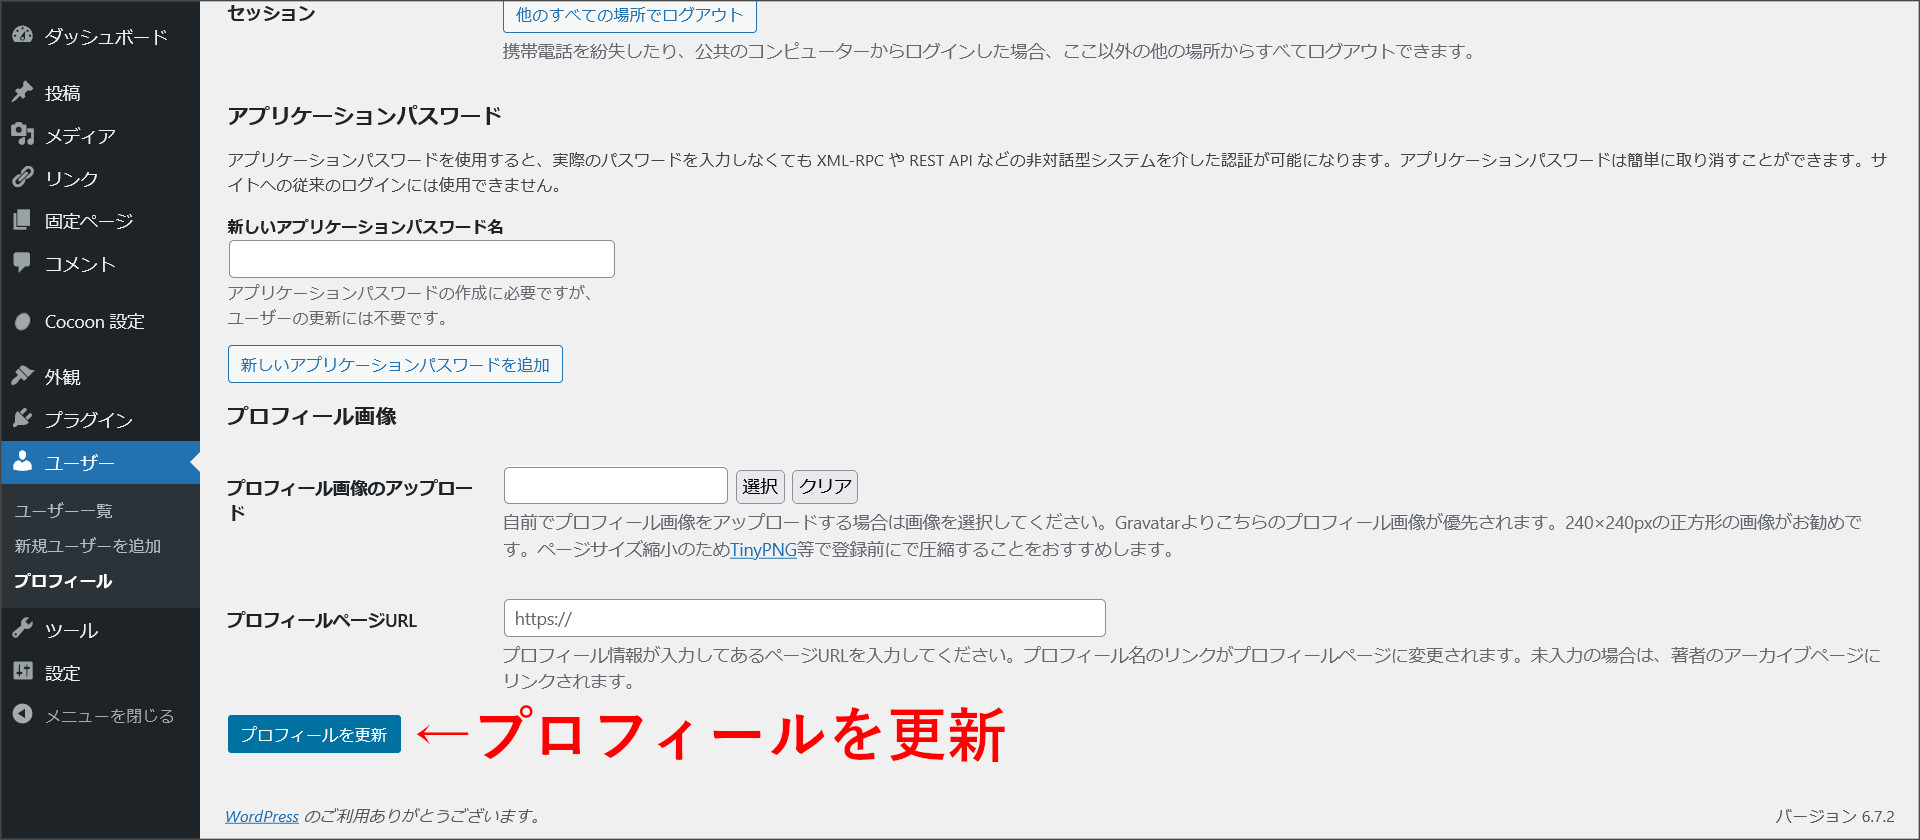Click the ダッシュボード gauge icon

click(22, 35)
